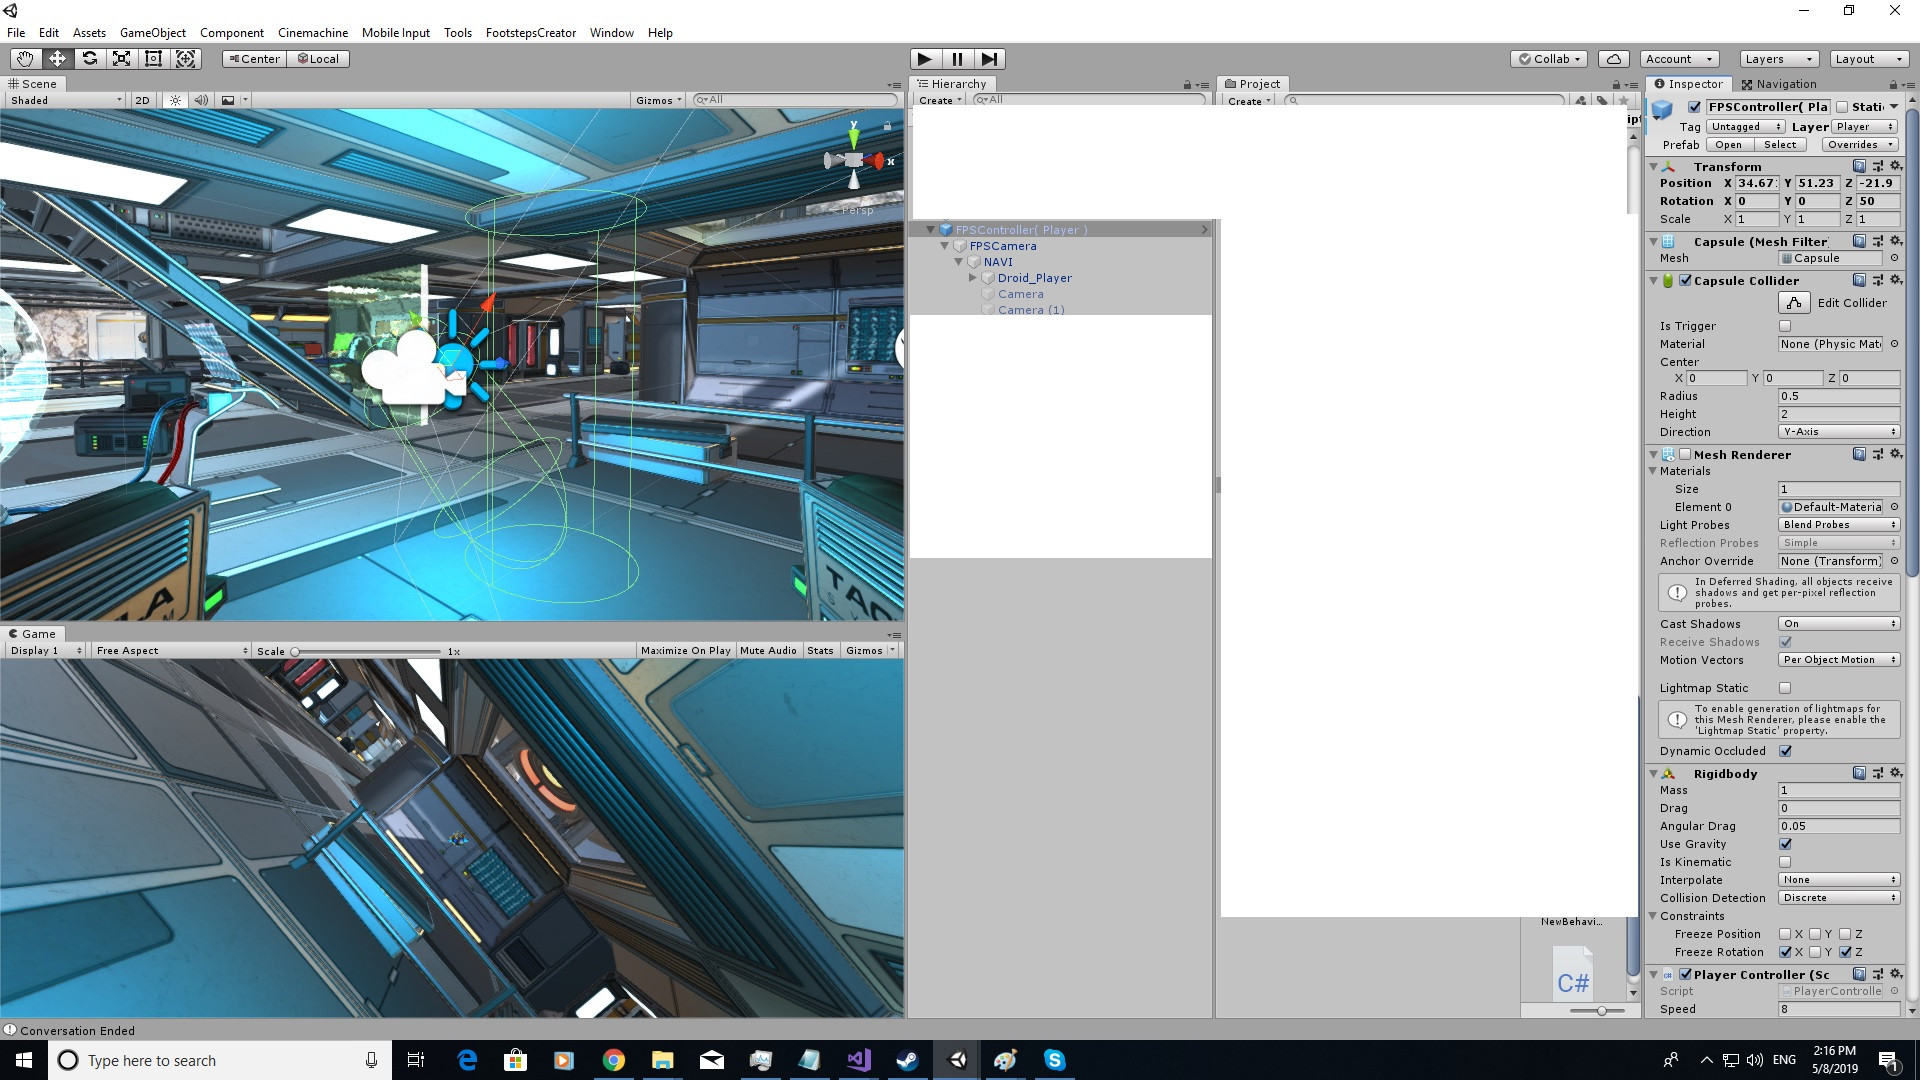Enable the Is Trigger checkbox
Screen dimensions: 1920x1080
[x=1785, y=326]
